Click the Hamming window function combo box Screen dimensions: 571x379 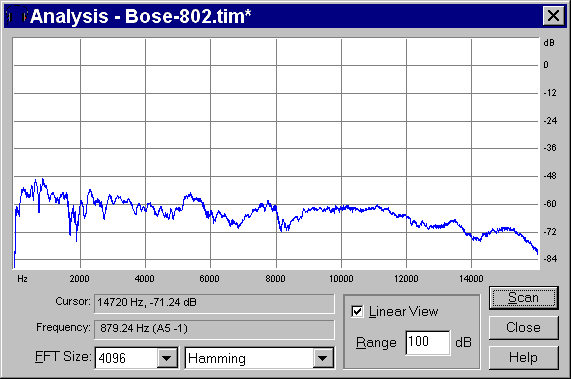tap(259, 358)
